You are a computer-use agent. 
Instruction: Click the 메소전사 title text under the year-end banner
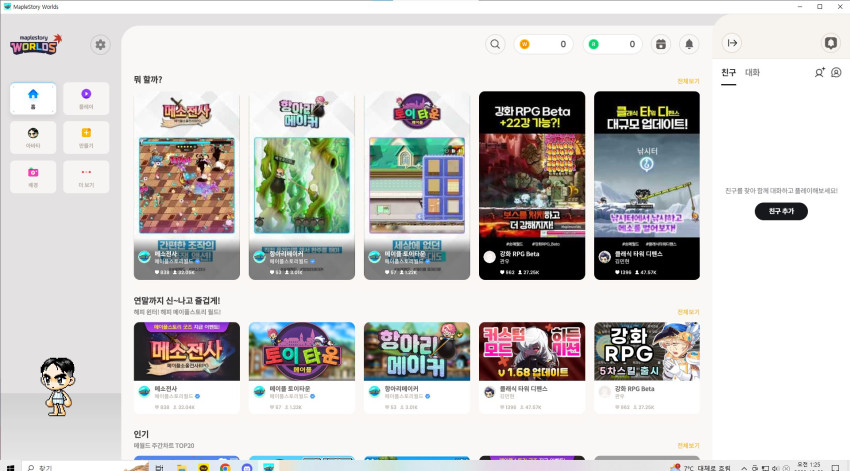tap(166, 389)
